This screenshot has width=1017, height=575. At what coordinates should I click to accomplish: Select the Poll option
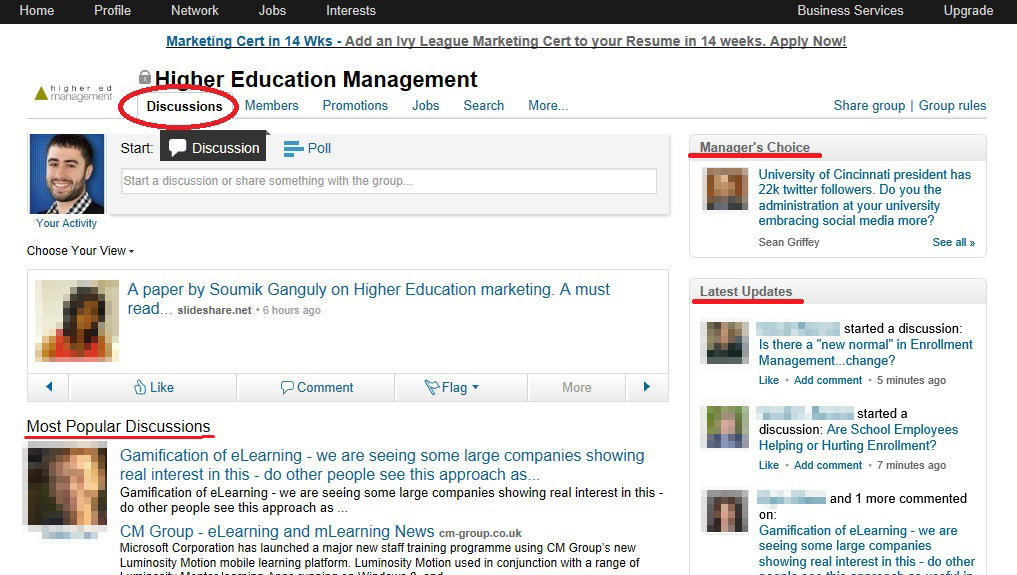307,148
